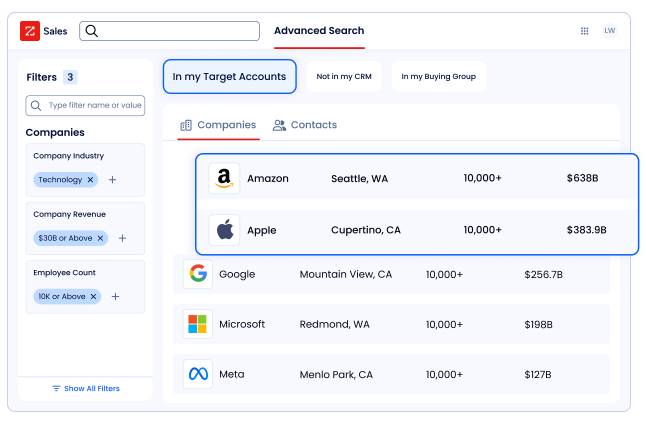Focus the filter name or value field
Screen dimensions: 646x424
(x=85, y=105)
